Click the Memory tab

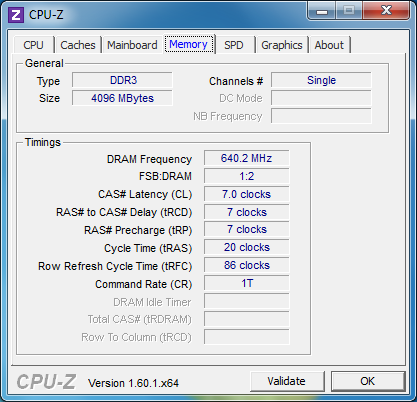pos(188,44)
